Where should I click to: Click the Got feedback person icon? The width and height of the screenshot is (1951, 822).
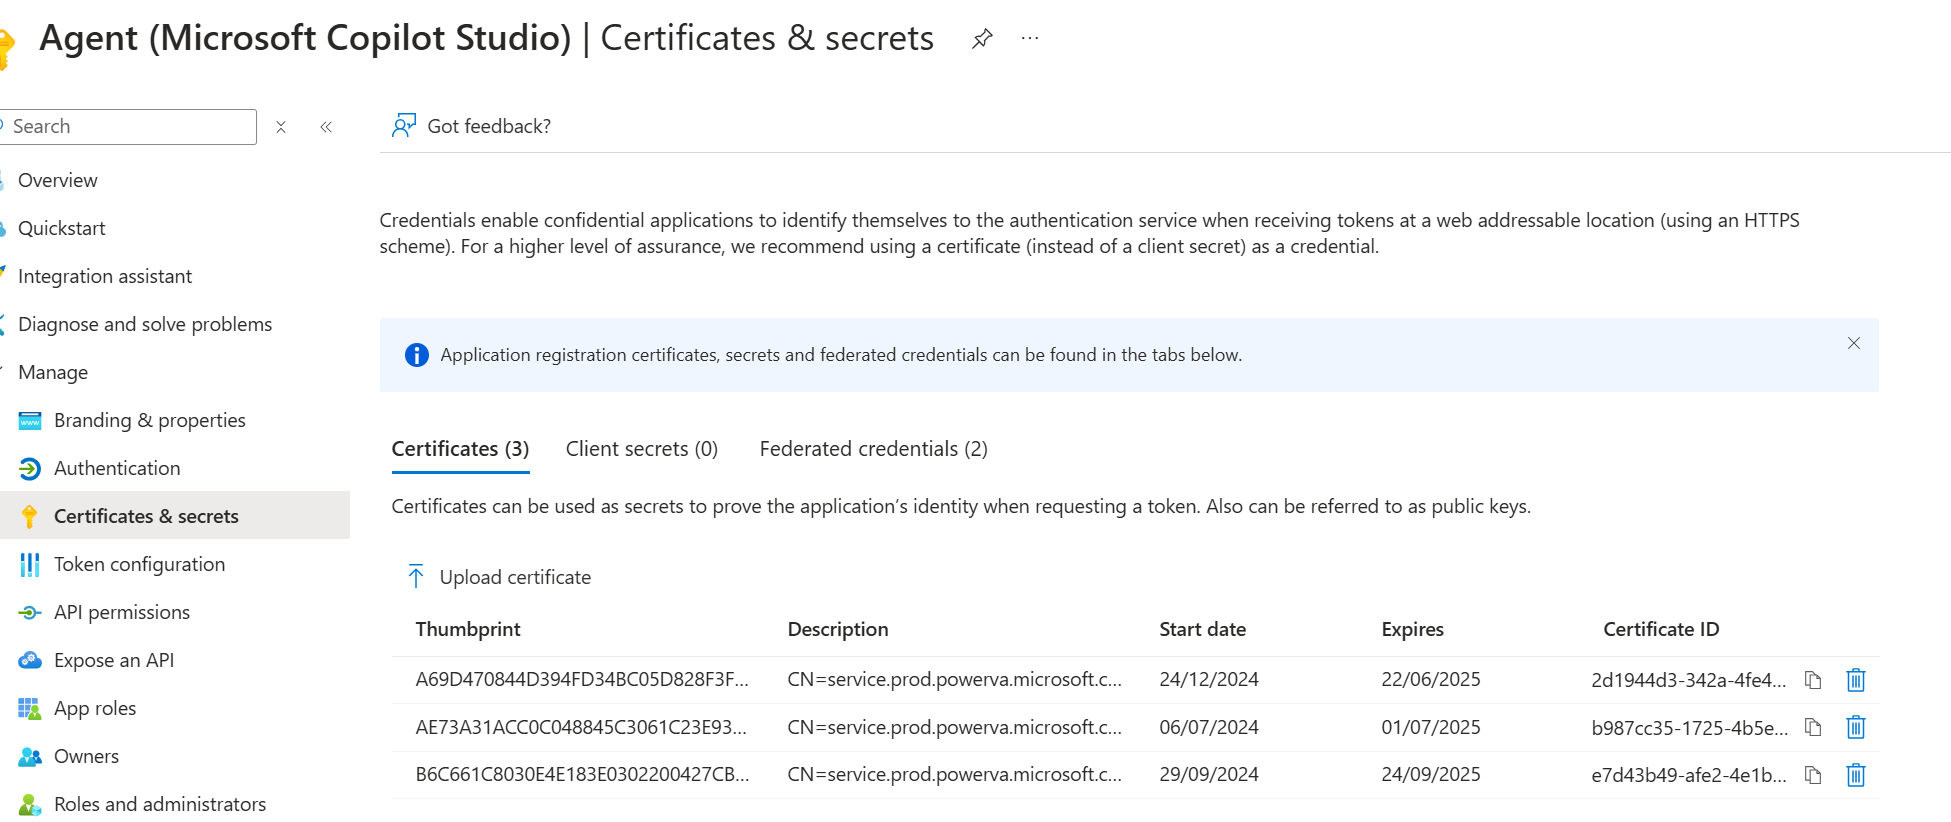[x=404, y=126]
